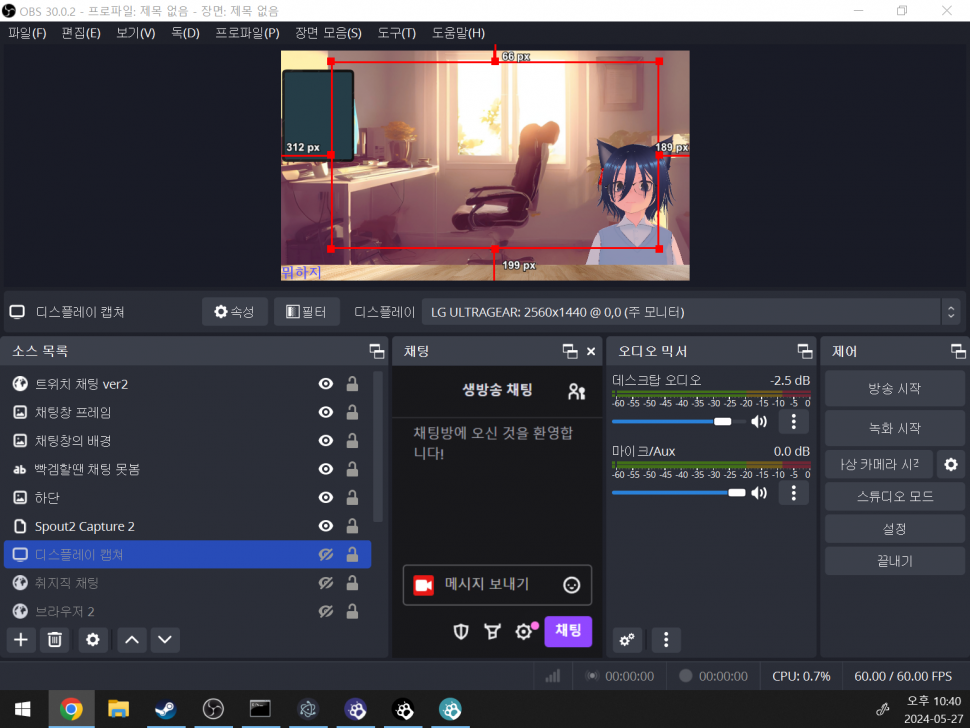Configure virtual camera gear icon
Screen dimensions: 970x728
pos(951,464)
